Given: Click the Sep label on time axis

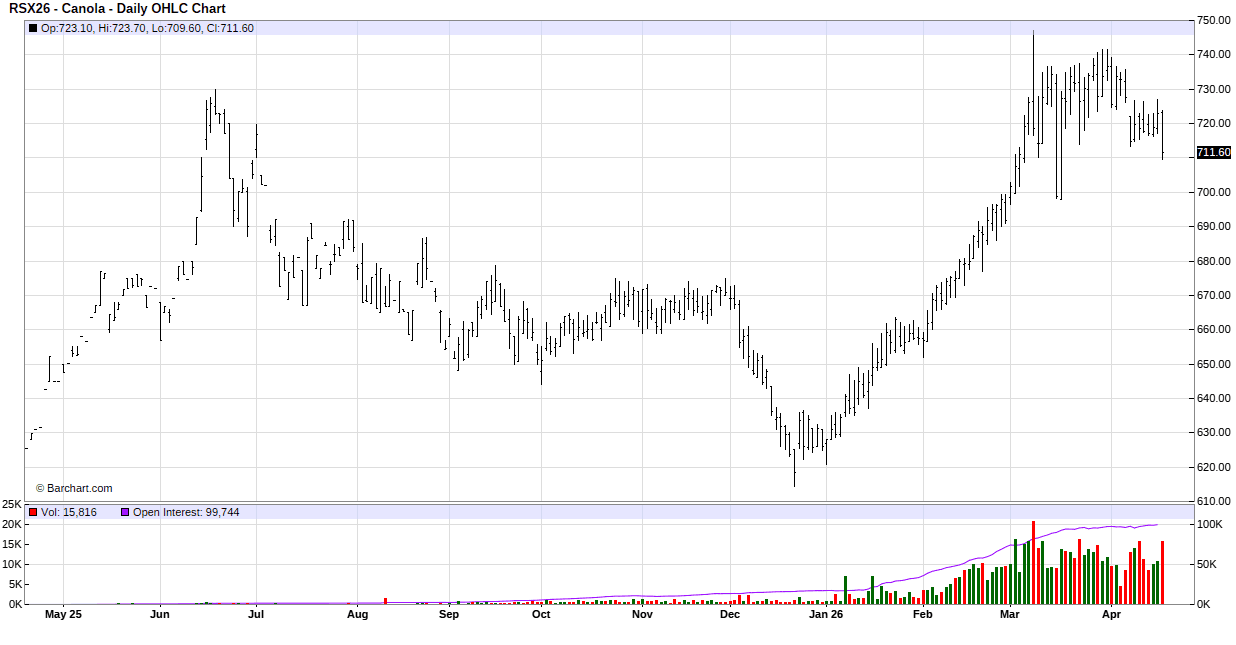Looking at the screenshot, I should click(x=449, y=615).
